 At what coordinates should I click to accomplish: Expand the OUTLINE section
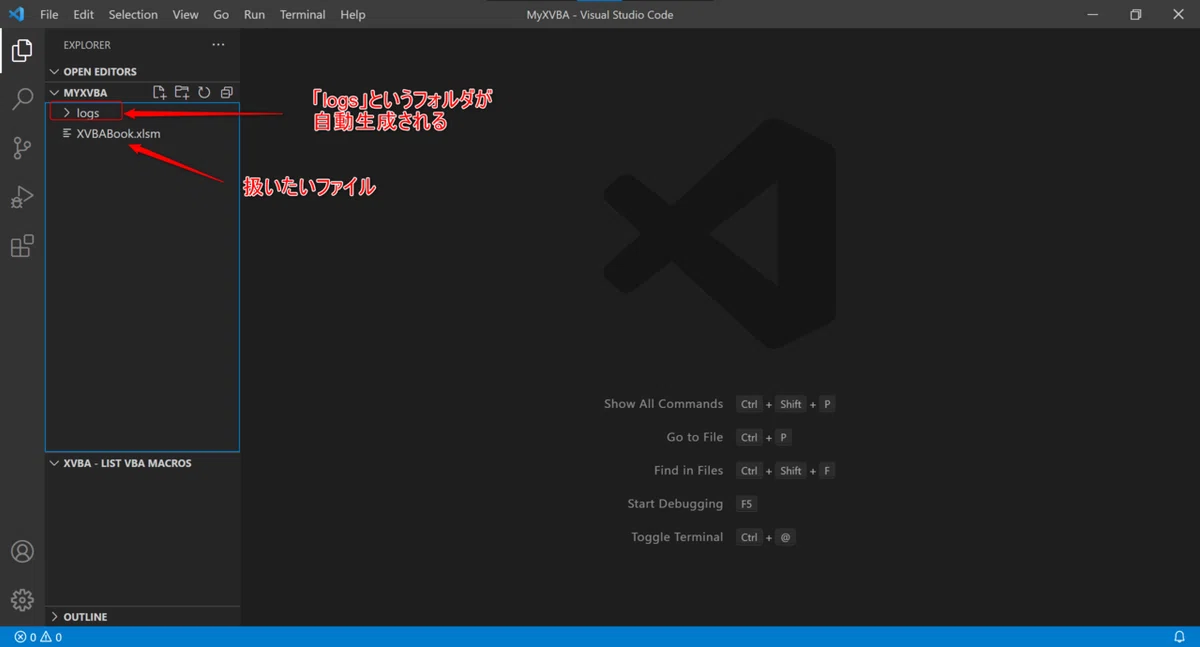(x=142, y=617)
